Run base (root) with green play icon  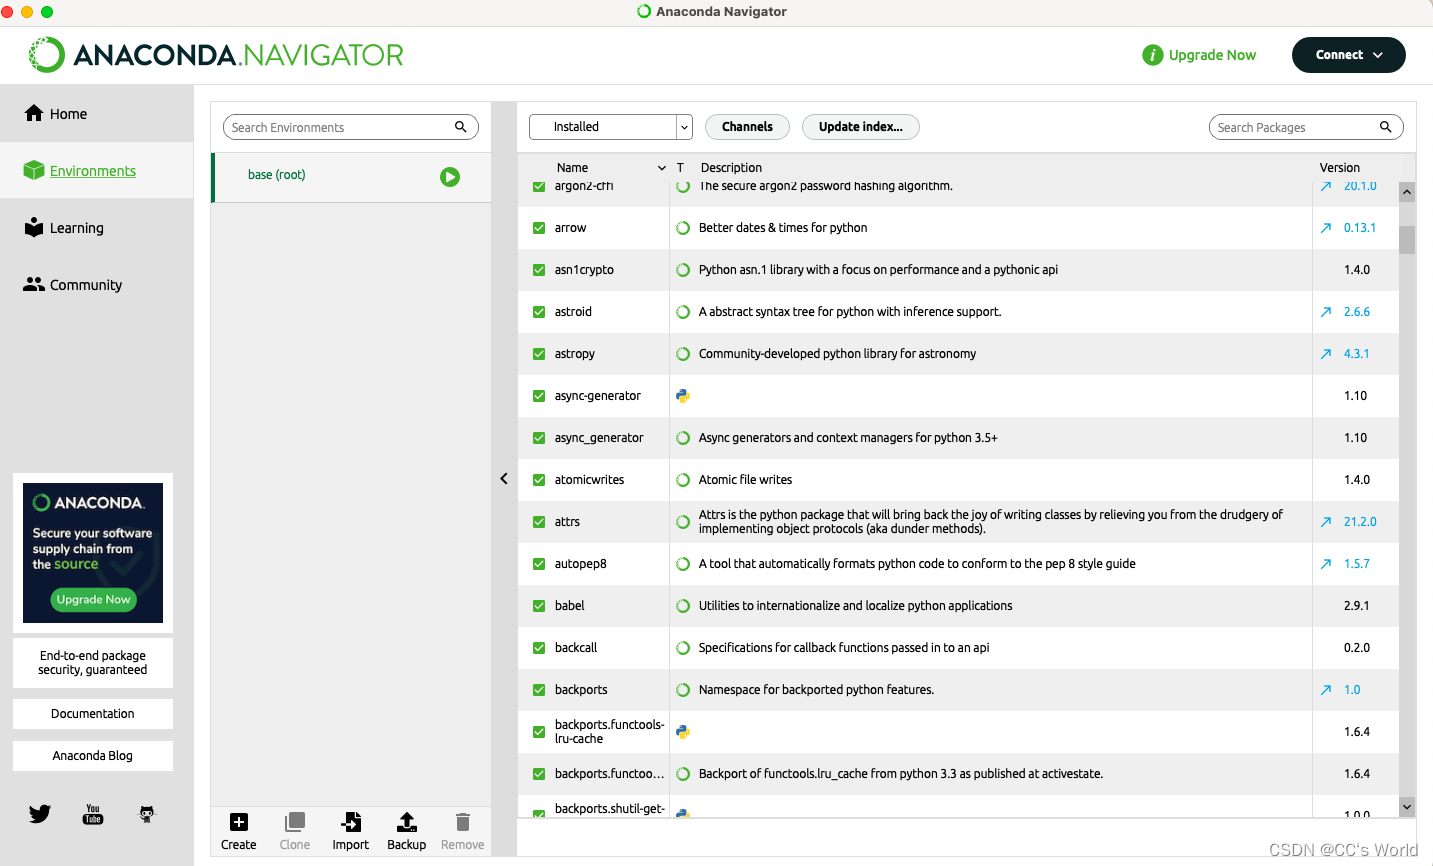[x=450, y=177]
